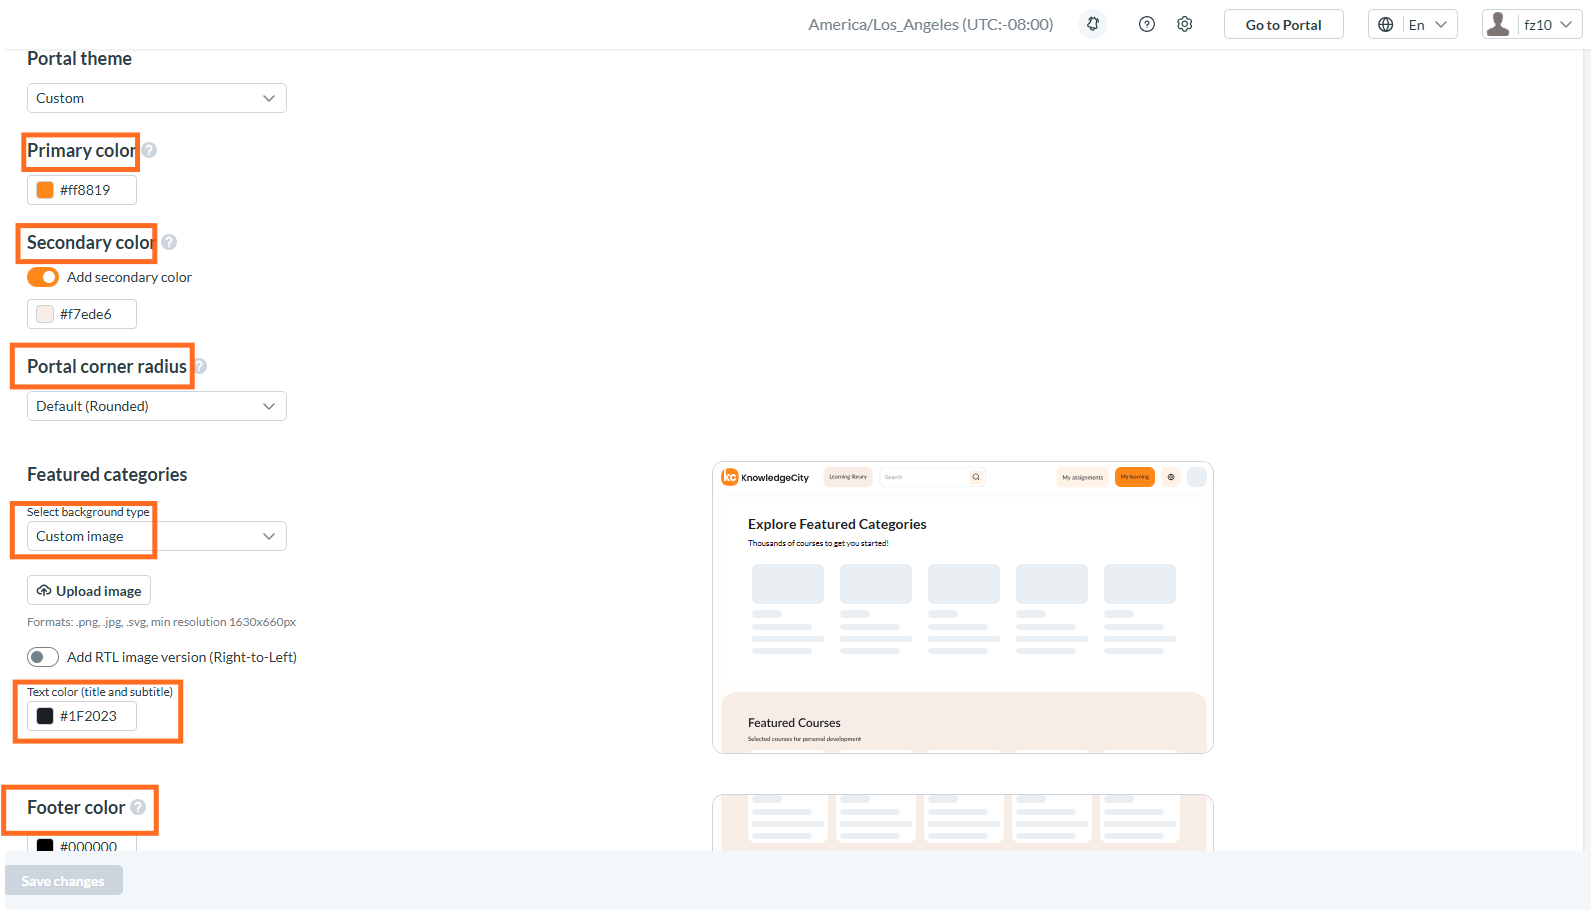
Task: Click the search magnifier in preview
Action: click(x=976, y=477)
